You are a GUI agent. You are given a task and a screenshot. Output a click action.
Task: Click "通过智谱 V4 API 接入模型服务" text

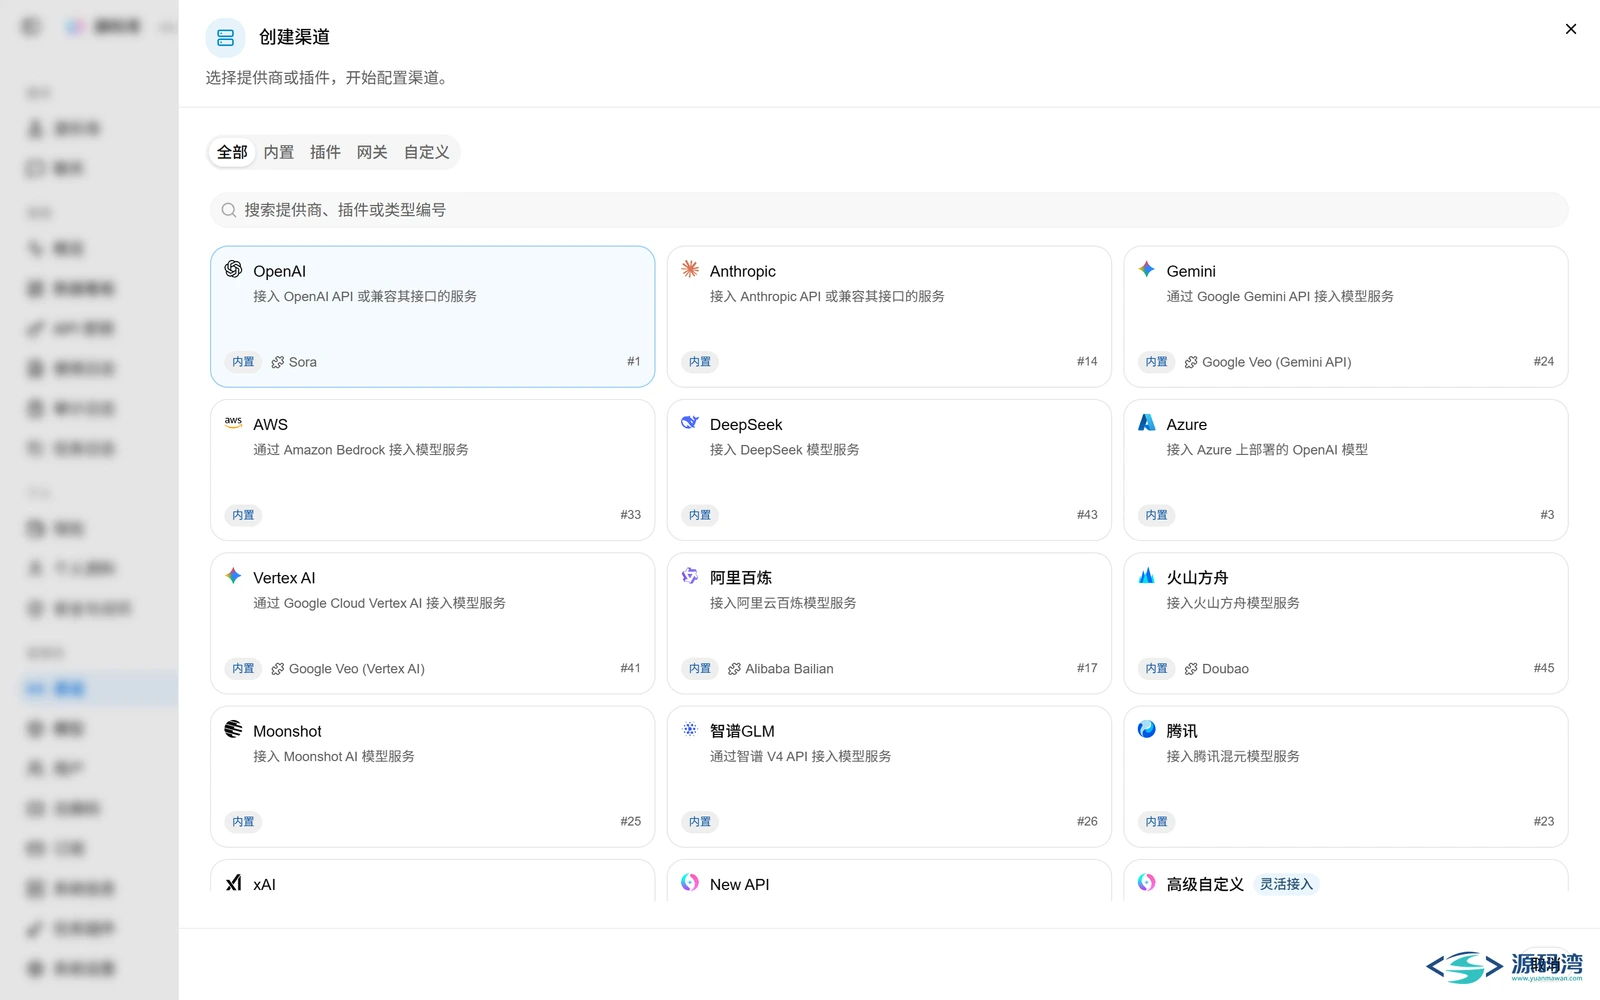801,757
